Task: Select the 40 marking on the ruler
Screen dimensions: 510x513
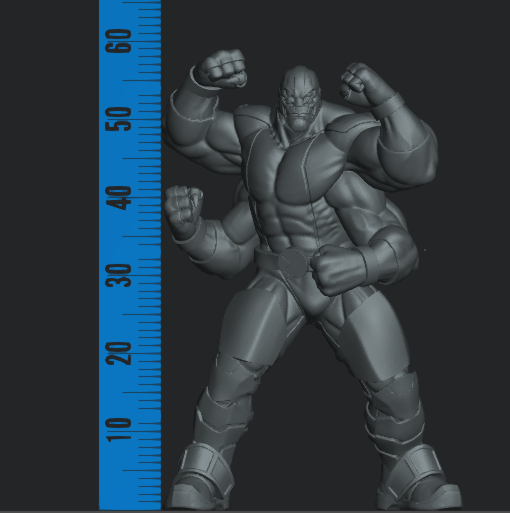Action: coord(118,198)
